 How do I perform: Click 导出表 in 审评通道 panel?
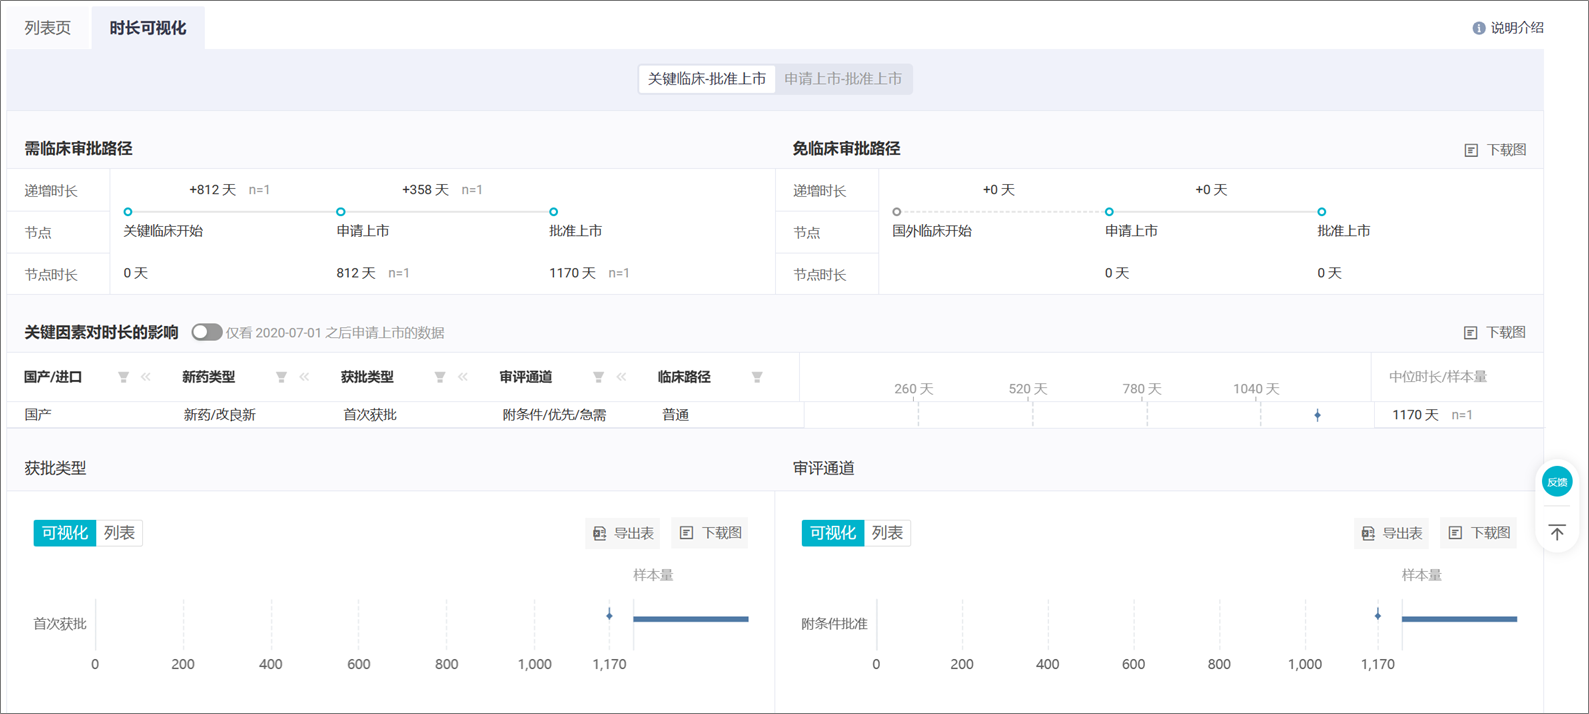click(1391, 533)
